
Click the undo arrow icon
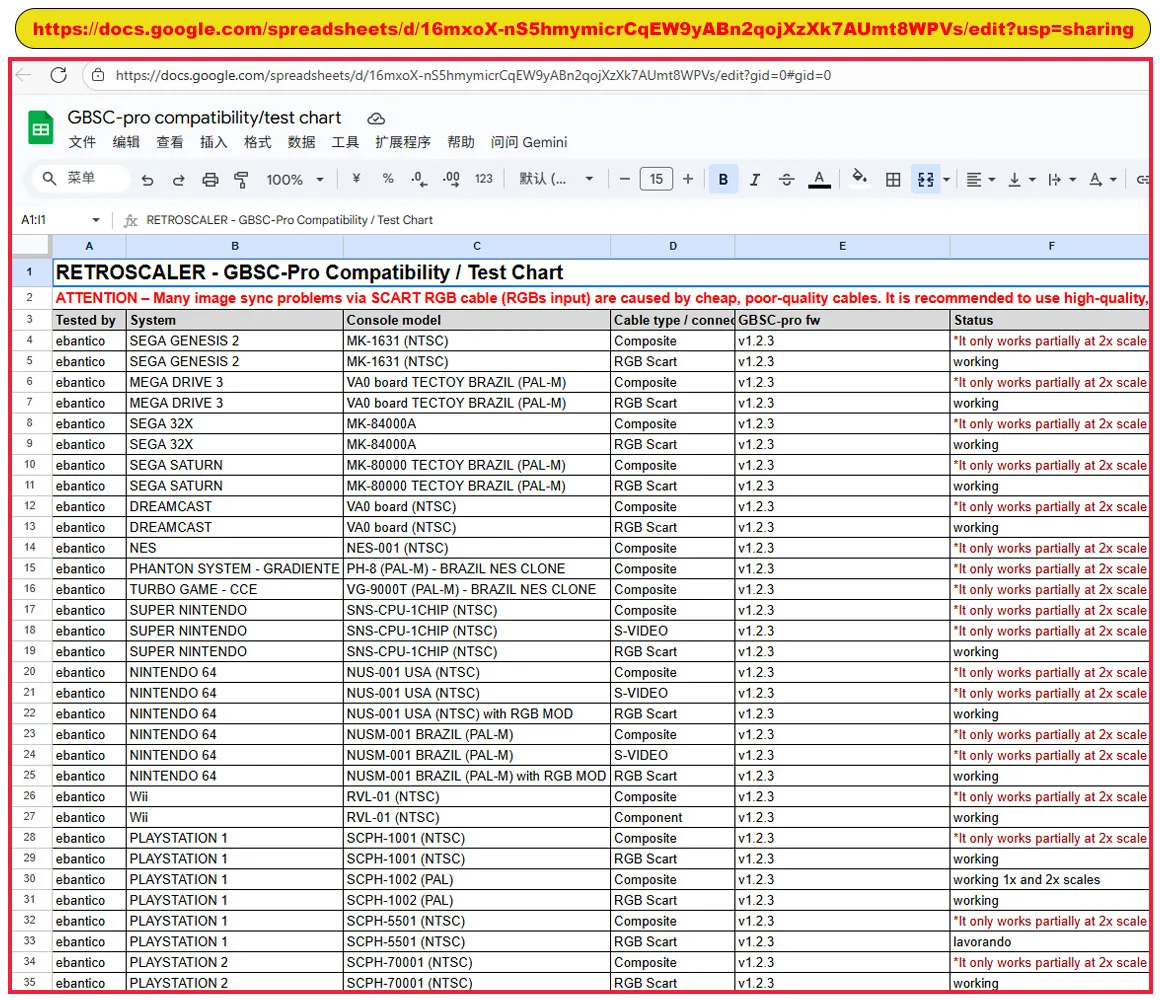pos(147,179)
